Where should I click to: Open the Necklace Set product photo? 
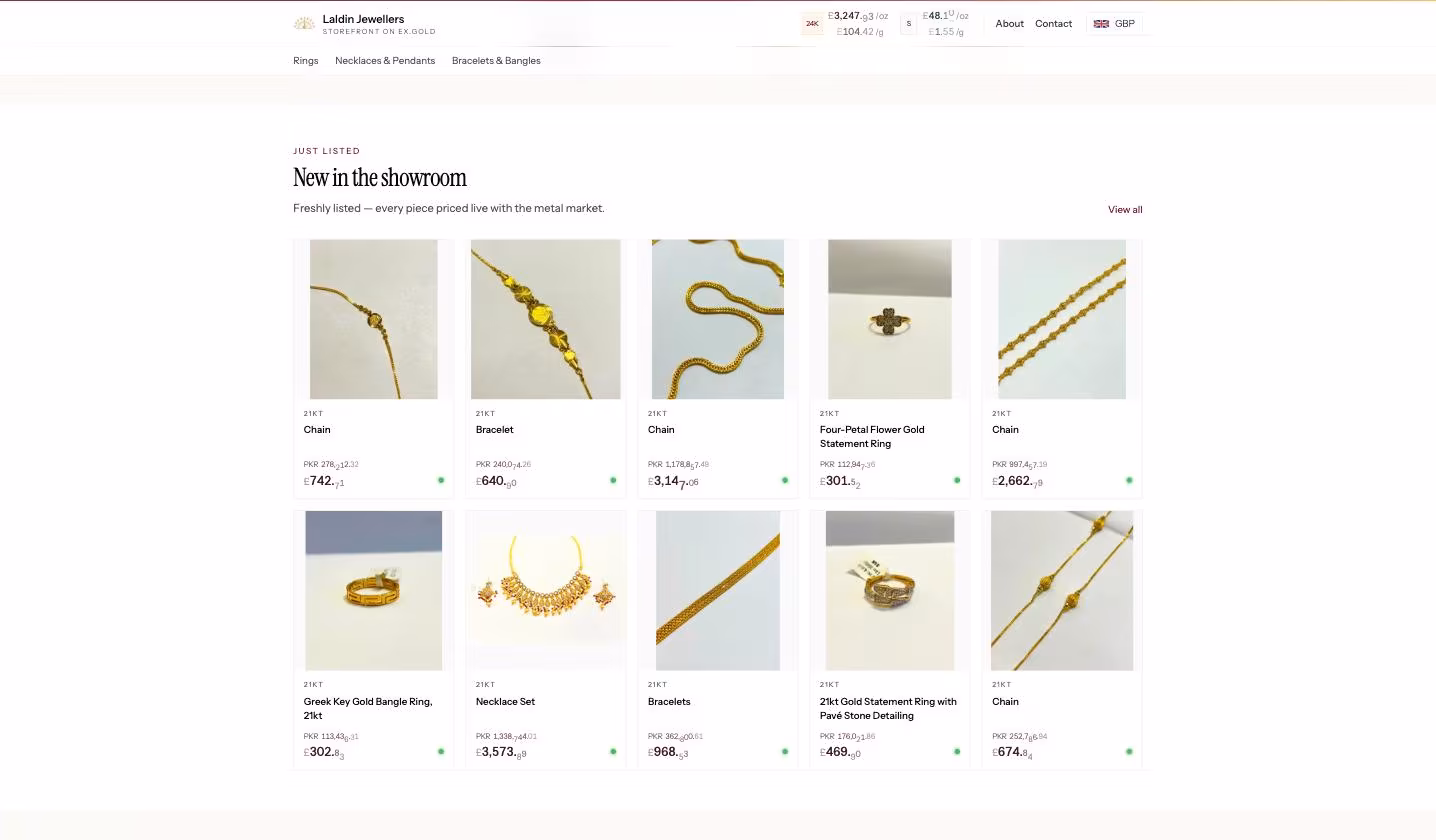point(546,591)
